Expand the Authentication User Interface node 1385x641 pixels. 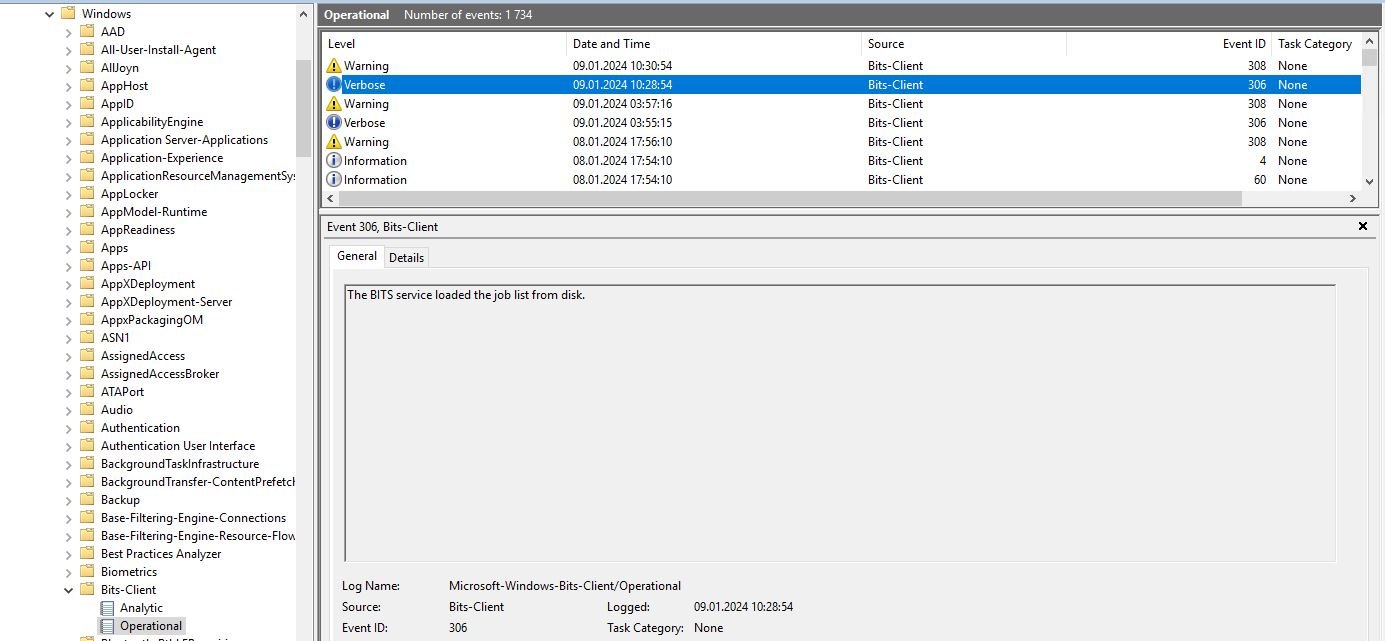pyautogui.click(x=68, y=446)
